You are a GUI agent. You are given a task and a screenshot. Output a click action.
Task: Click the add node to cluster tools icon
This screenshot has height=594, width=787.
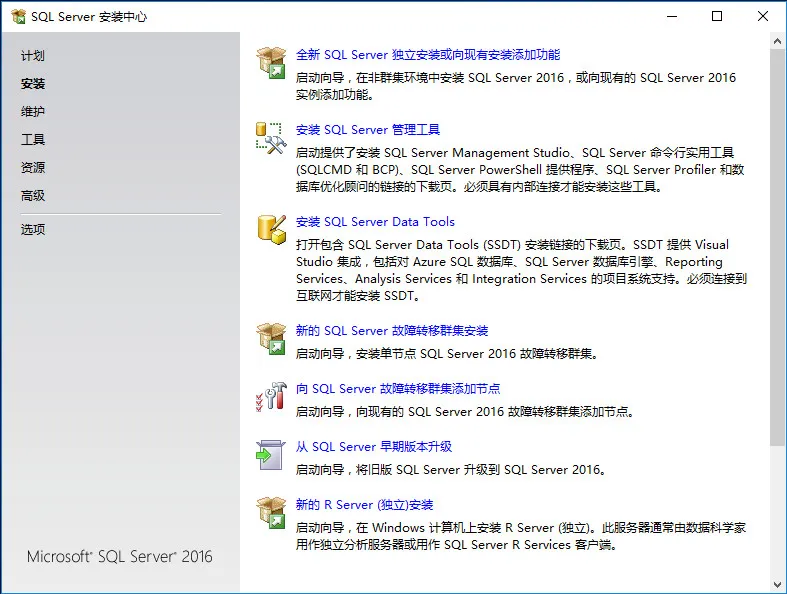point(271,397)
